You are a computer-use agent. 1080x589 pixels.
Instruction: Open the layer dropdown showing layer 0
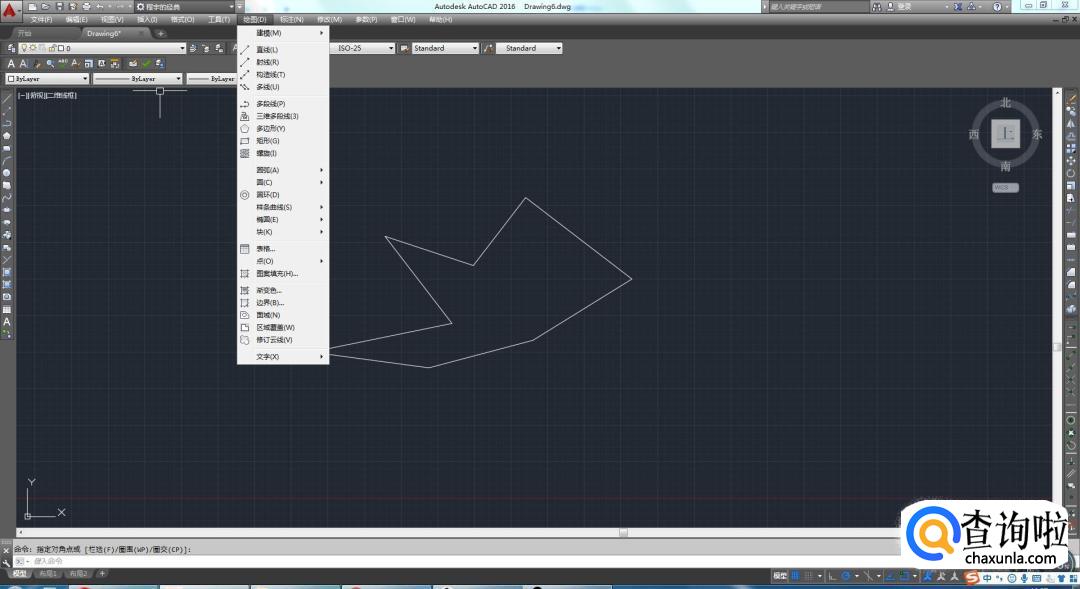click(x=102, y=48)
